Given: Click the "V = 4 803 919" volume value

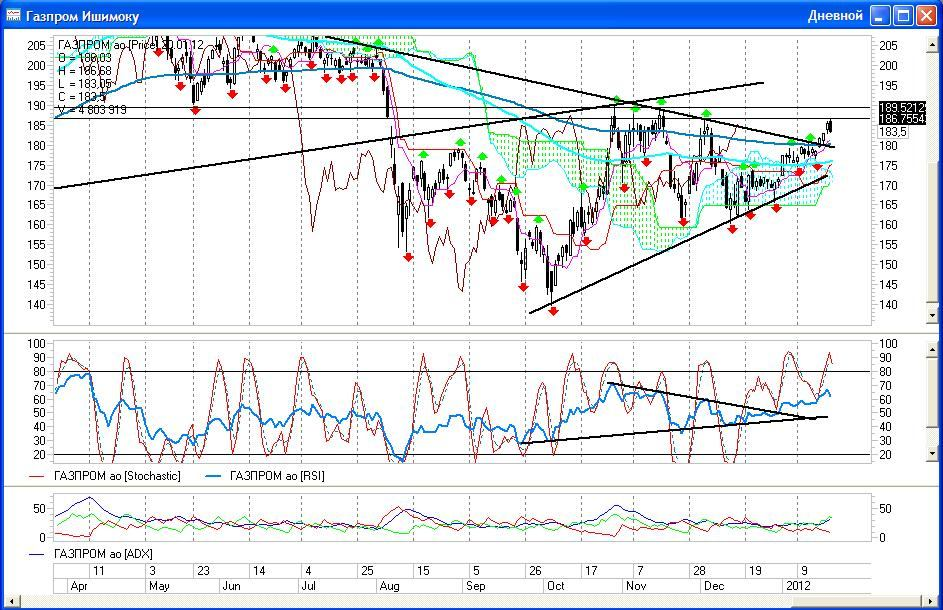Looking at the screenshot, I should click(93, 109).
